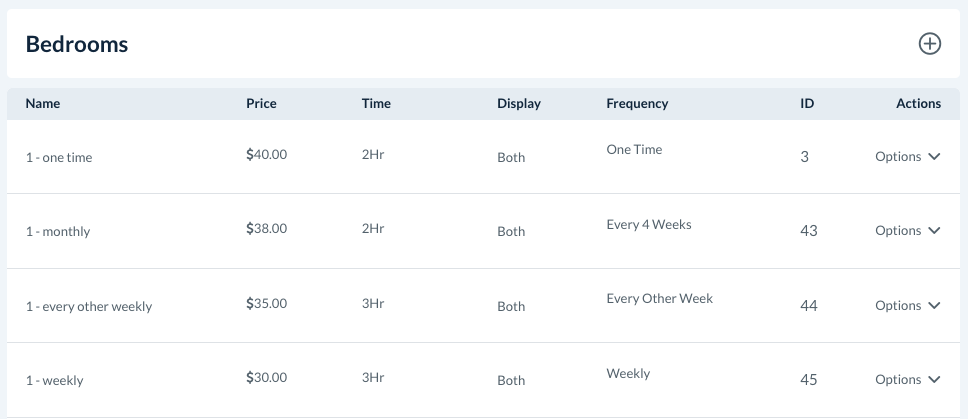Expand Options menu for 1 - monthly
This screenshot has height=419, width=968.
[x=907, y=231]
